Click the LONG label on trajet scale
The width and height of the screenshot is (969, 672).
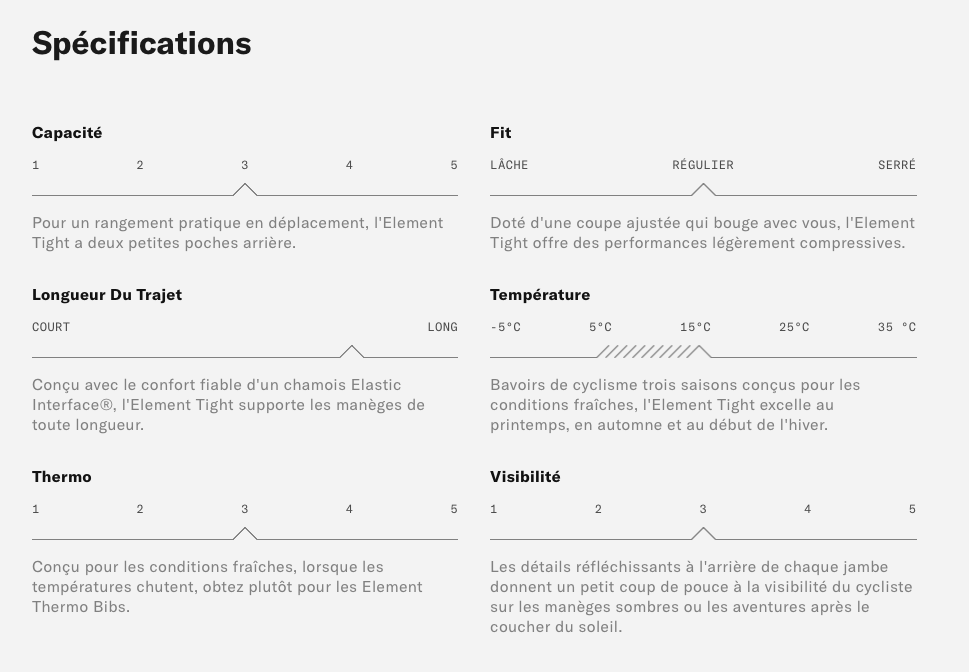tap(442, 327)
